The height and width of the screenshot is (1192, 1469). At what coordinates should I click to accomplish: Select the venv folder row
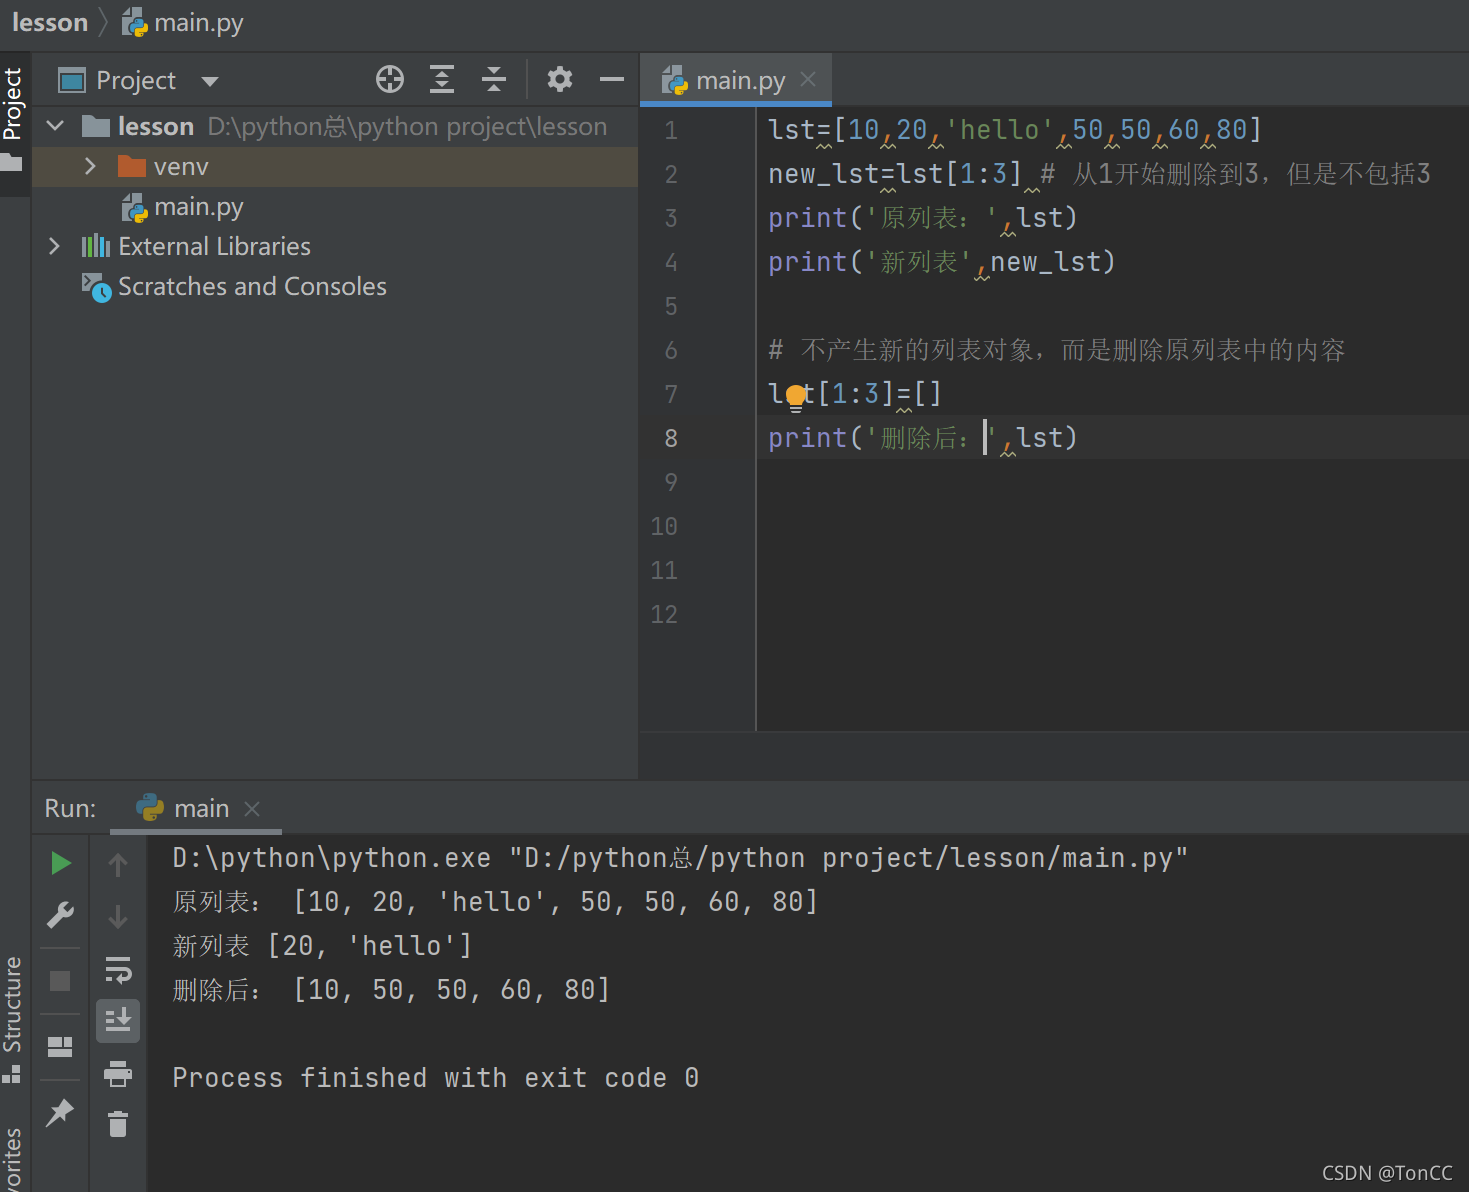click(335, 167)
